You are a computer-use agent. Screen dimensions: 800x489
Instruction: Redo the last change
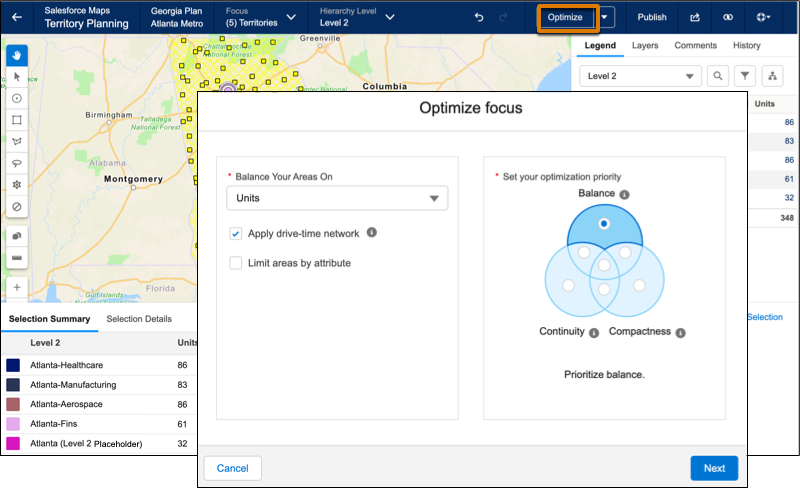coord(503,17)
